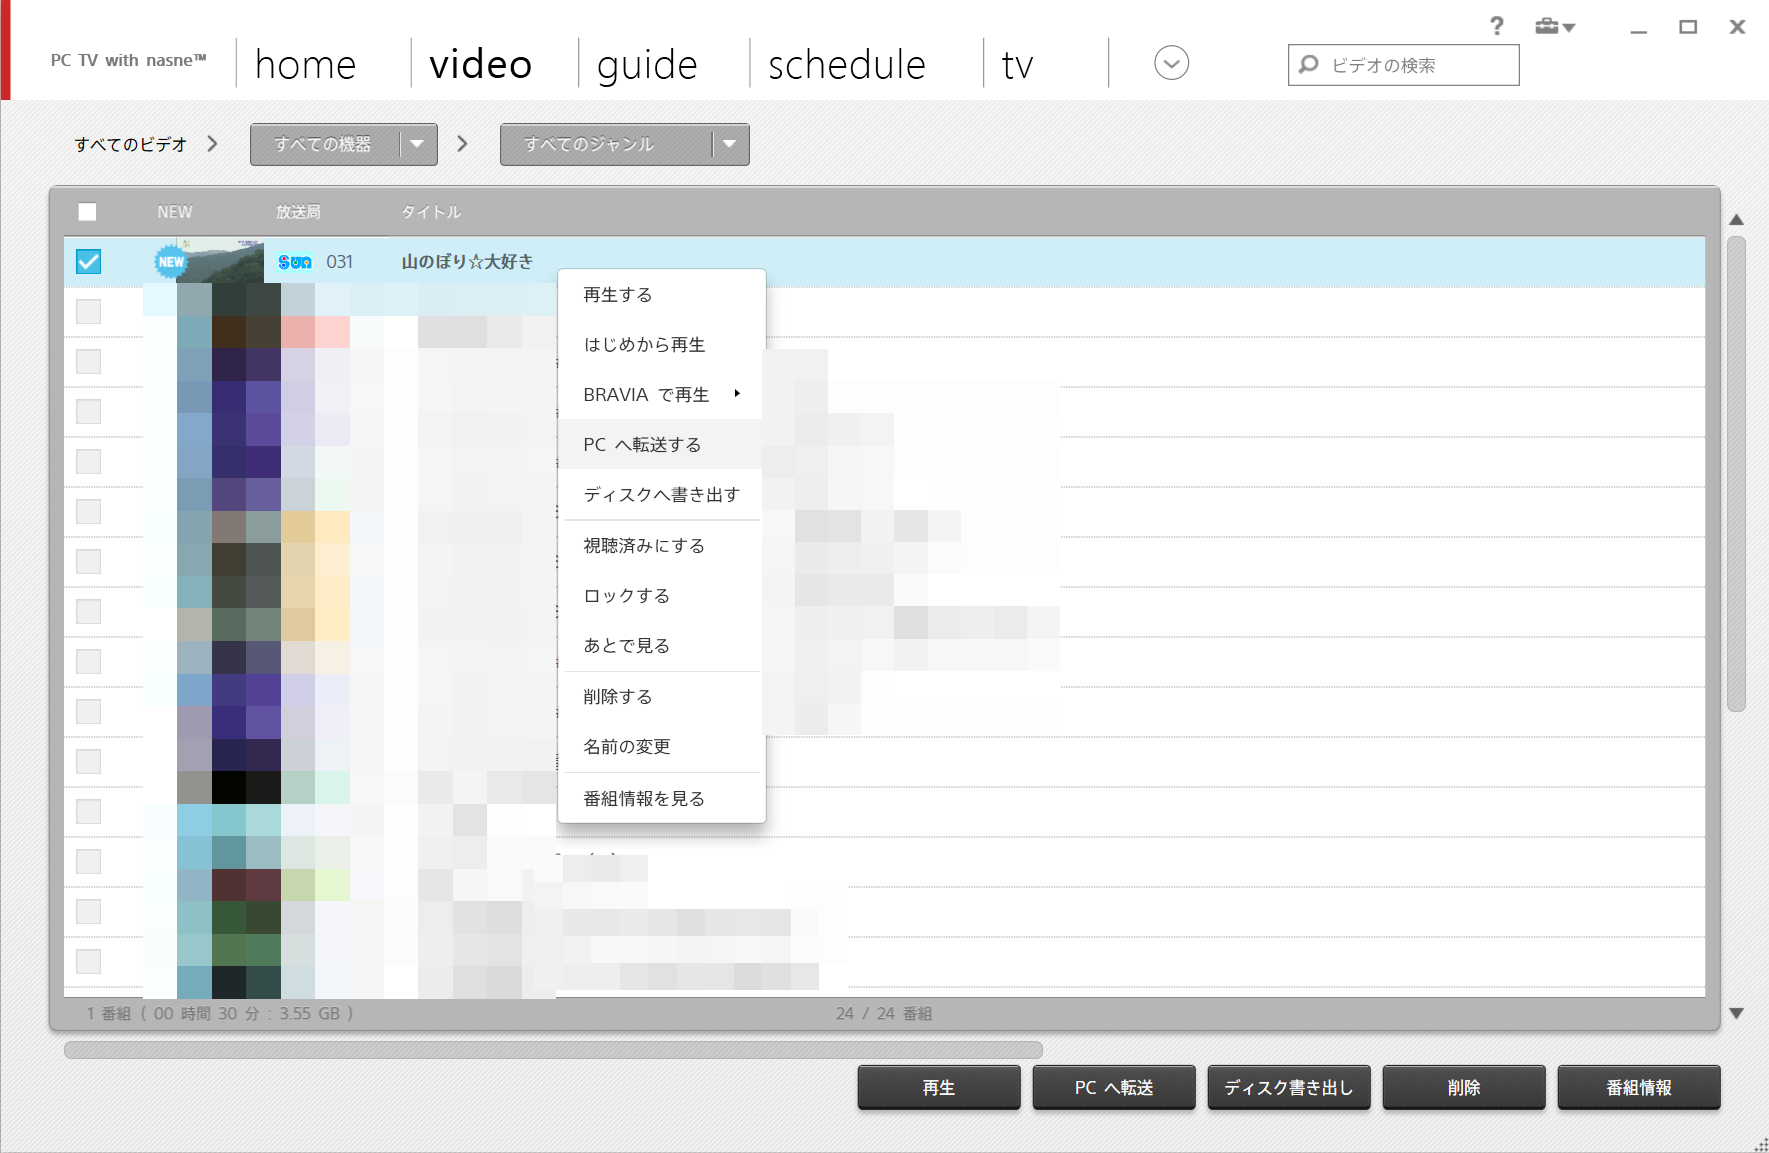Click the search magnifier icon

1308,65
